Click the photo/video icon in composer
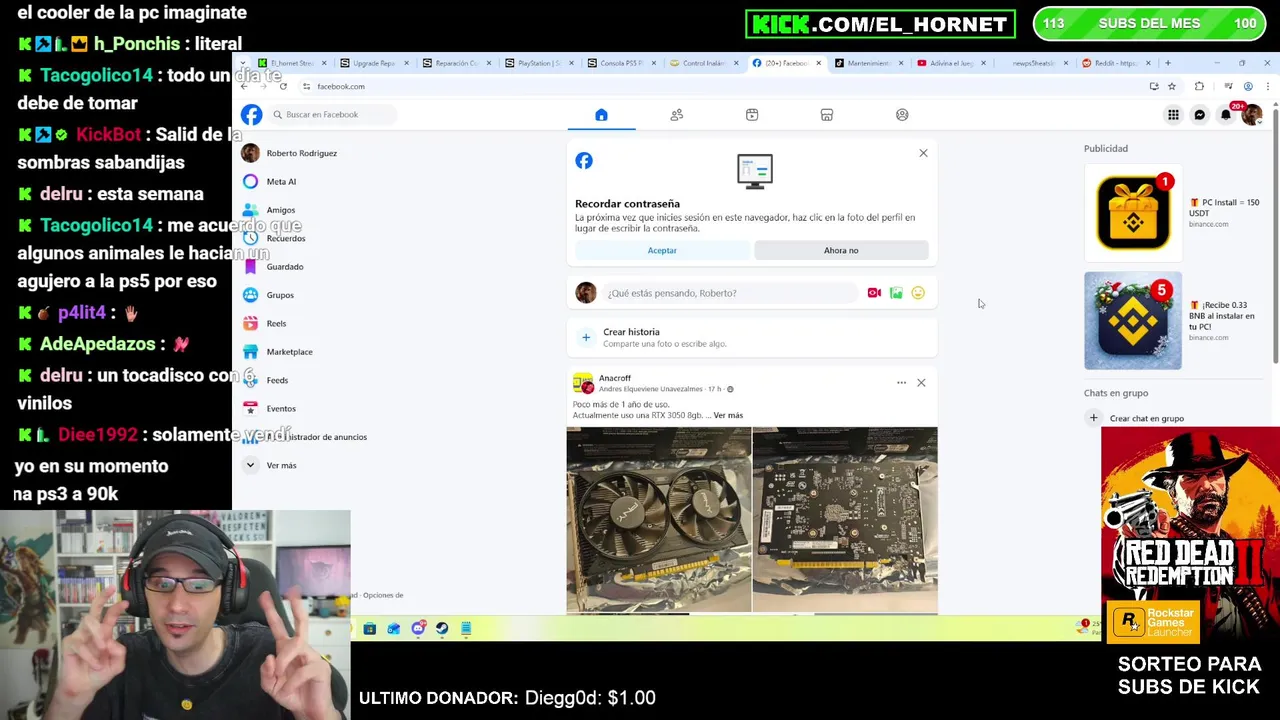This screenshot has height=720, width=1280. (896, 293)
